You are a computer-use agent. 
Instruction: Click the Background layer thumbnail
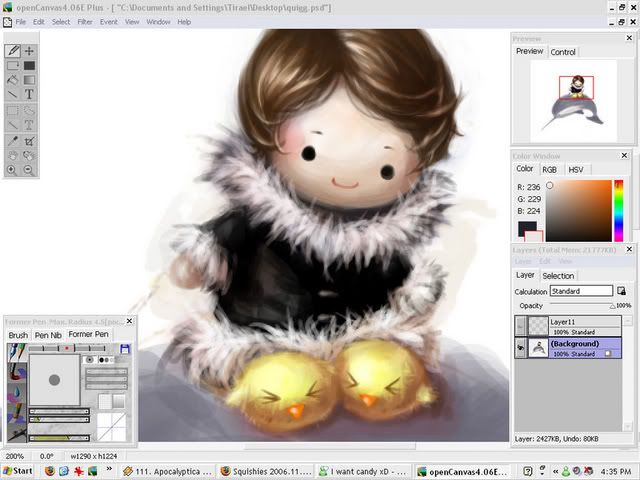point(538,348)
